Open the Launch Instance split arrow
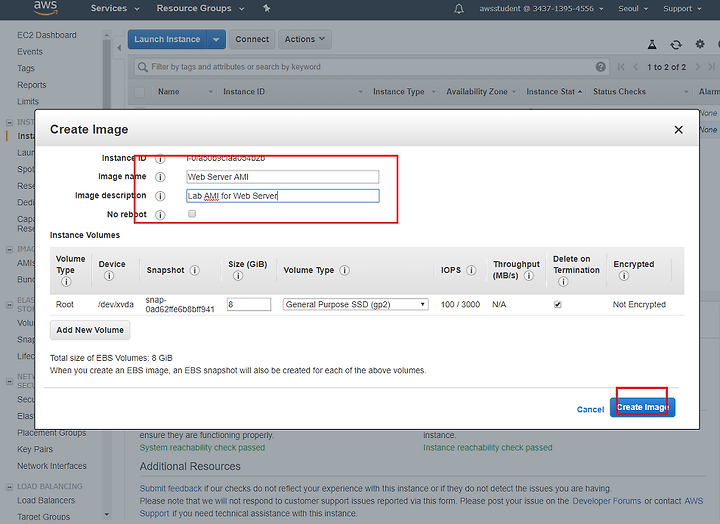This screenshot has width=720, height=524. pyautogui.click(x=216, y=39)
